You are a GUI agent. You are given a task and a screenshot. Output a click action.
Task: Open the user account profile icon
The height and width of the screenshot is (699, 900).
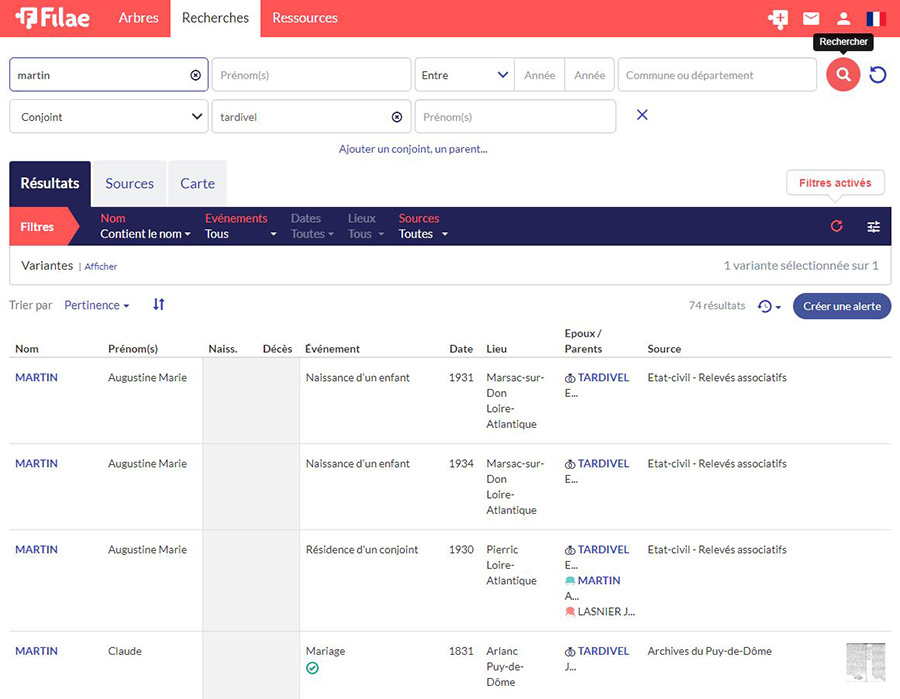coord(844,18)
